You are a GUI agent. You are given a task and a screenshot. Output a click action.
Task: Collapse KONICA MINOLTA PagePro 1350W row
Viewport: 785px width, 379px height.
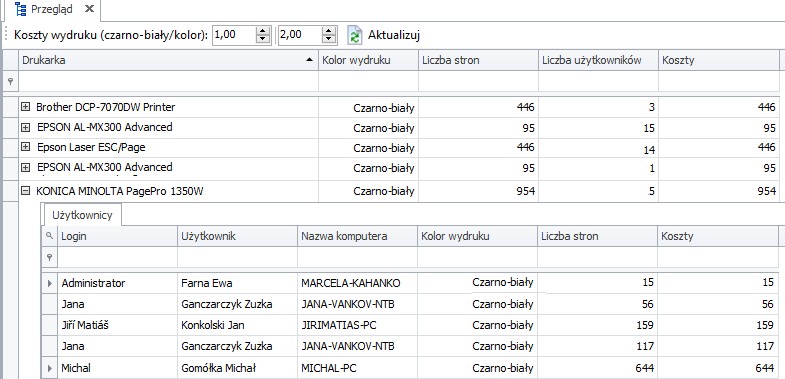26,191
